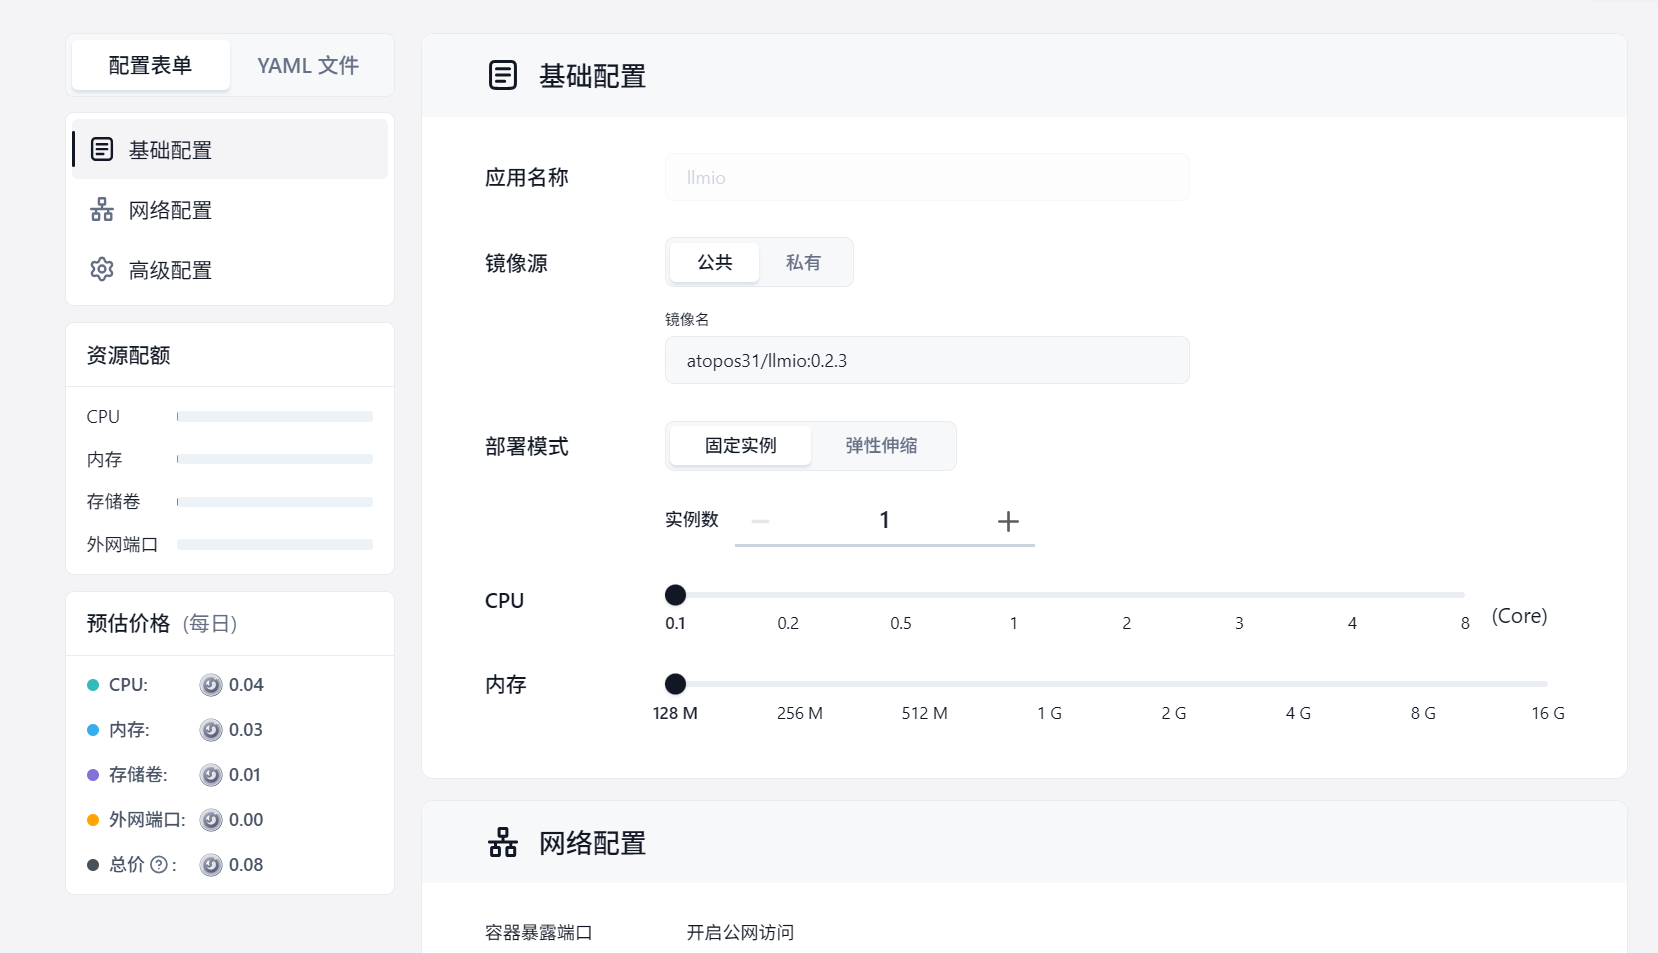Viewport: 1658px width, 953px height.
Task: Click the 镜像名 input field
Action: [926, 360]
